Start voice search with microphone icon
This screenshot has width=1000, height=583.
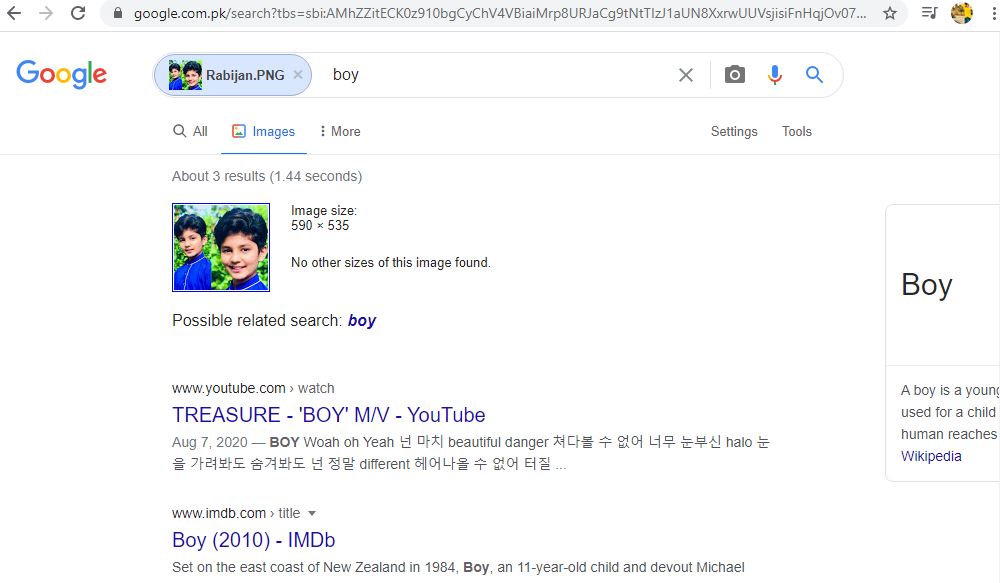pos(774,75)
